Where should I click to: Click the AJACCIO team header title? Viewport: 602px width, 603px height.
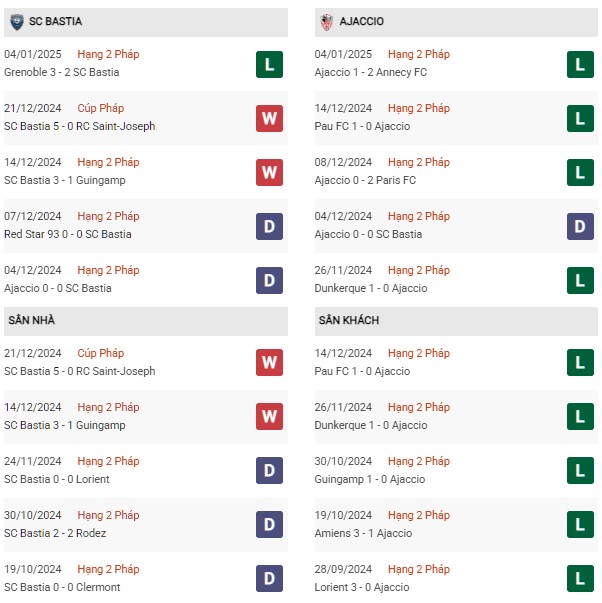coord(362,21)
